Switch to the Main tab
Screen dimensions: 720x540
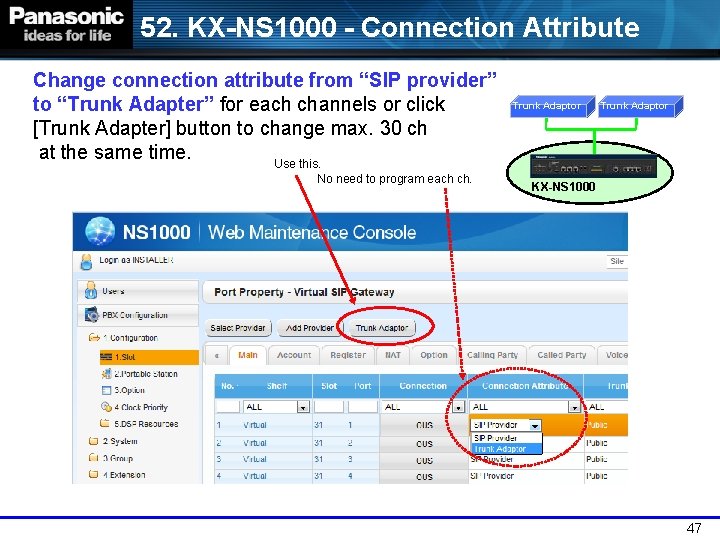[248, 355]
